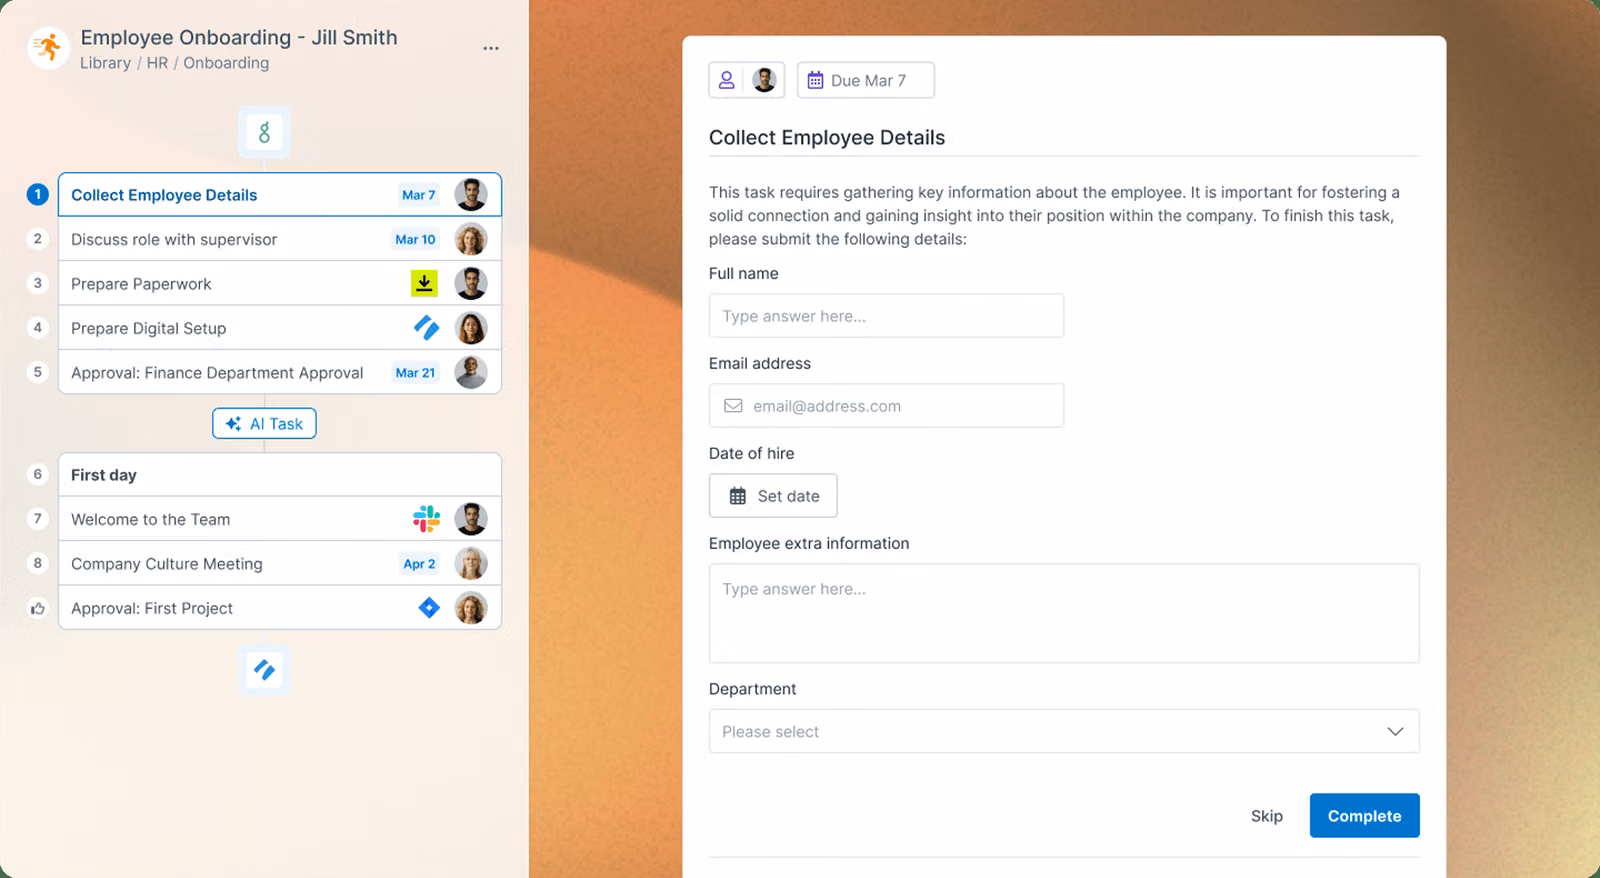Image resolution: width=1600 pixels, height=878 pixels.
Task: Click the Full name input field
Action: tap(886, 316)
